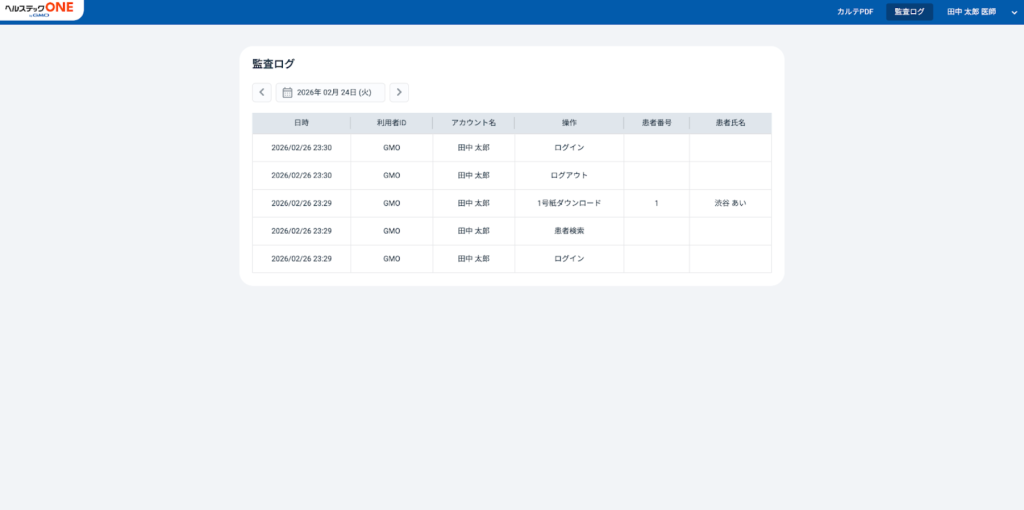This screenshot has width=1024, height=510.
Task: Open the カルテPDF menu item
Action: [x=855, y=12]
